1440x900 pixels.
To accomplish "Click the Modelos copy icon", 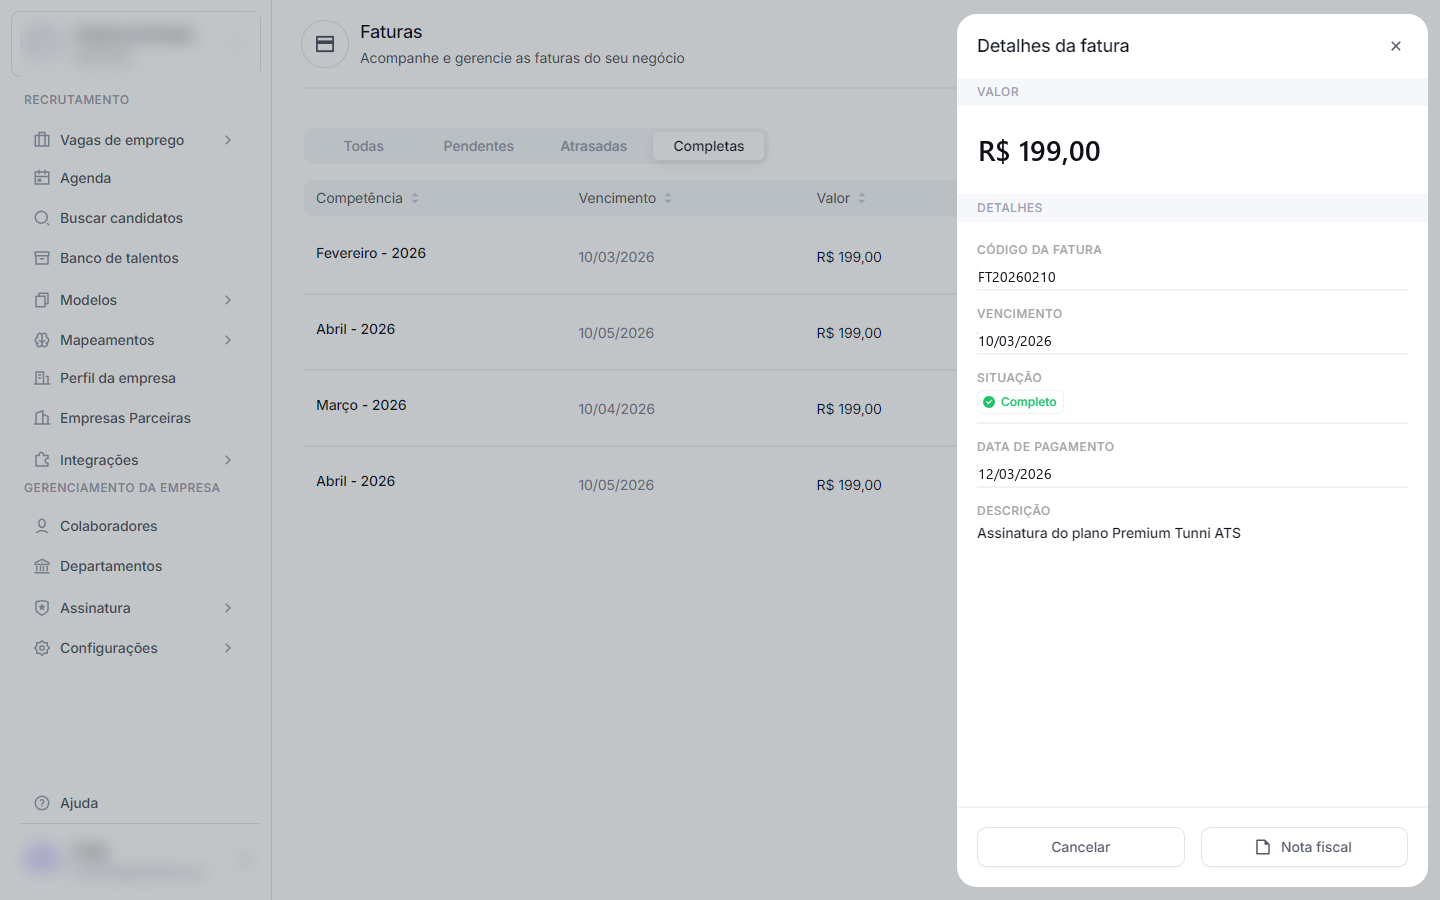I will [42, 300].
